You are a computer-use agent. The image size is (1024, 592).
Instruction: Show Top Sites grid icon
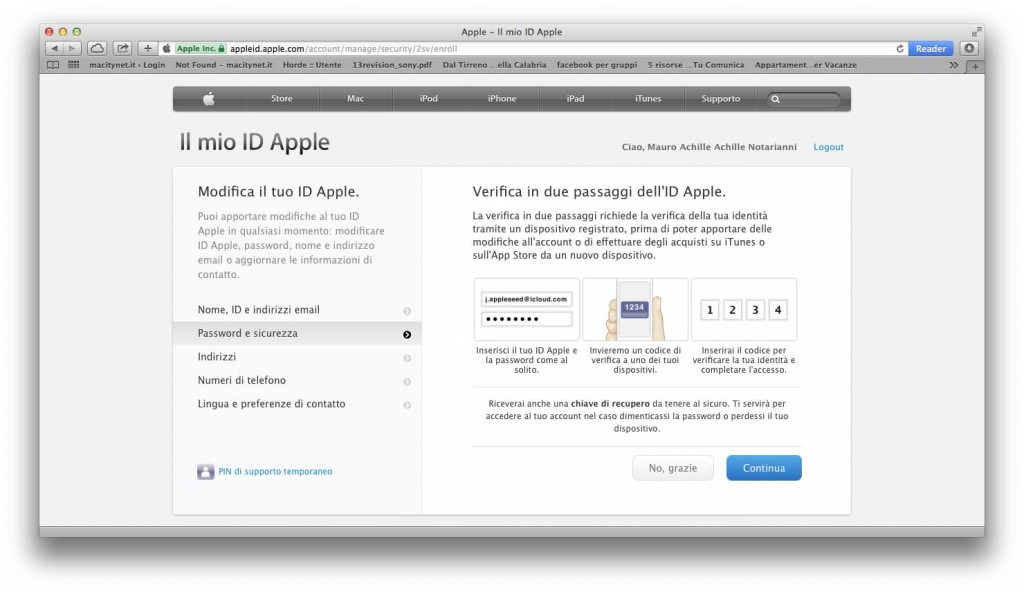pos(74,65)
